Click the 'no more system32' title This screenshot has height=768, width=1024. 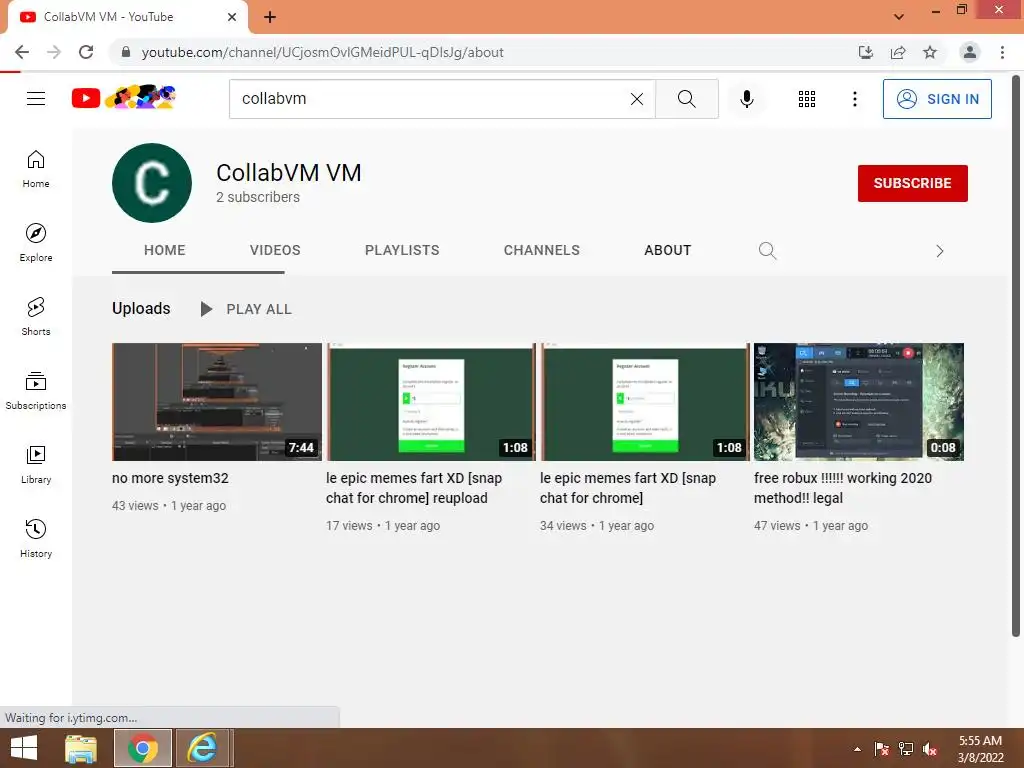(170, 478)
